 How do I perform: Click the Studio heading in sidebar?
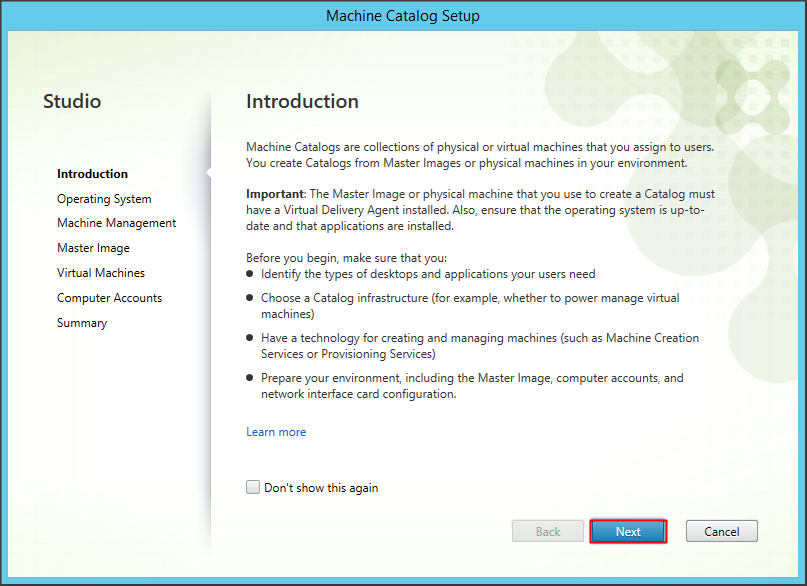tap(72, 101)
